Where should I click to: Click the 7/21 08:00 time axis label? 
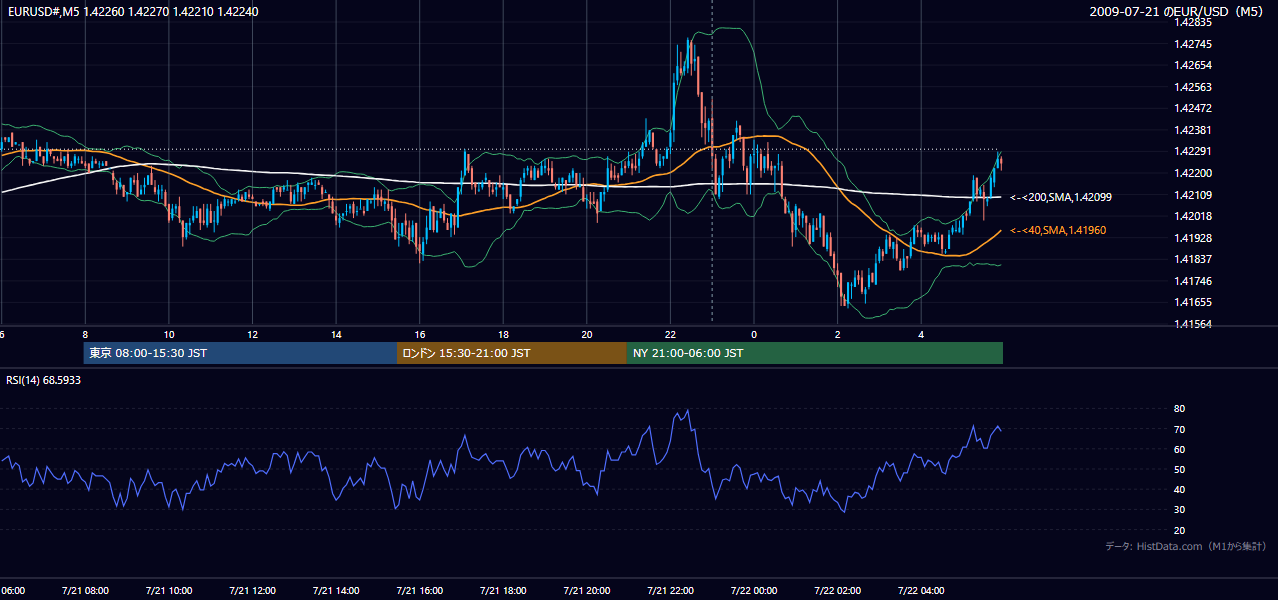click(84, 591)
